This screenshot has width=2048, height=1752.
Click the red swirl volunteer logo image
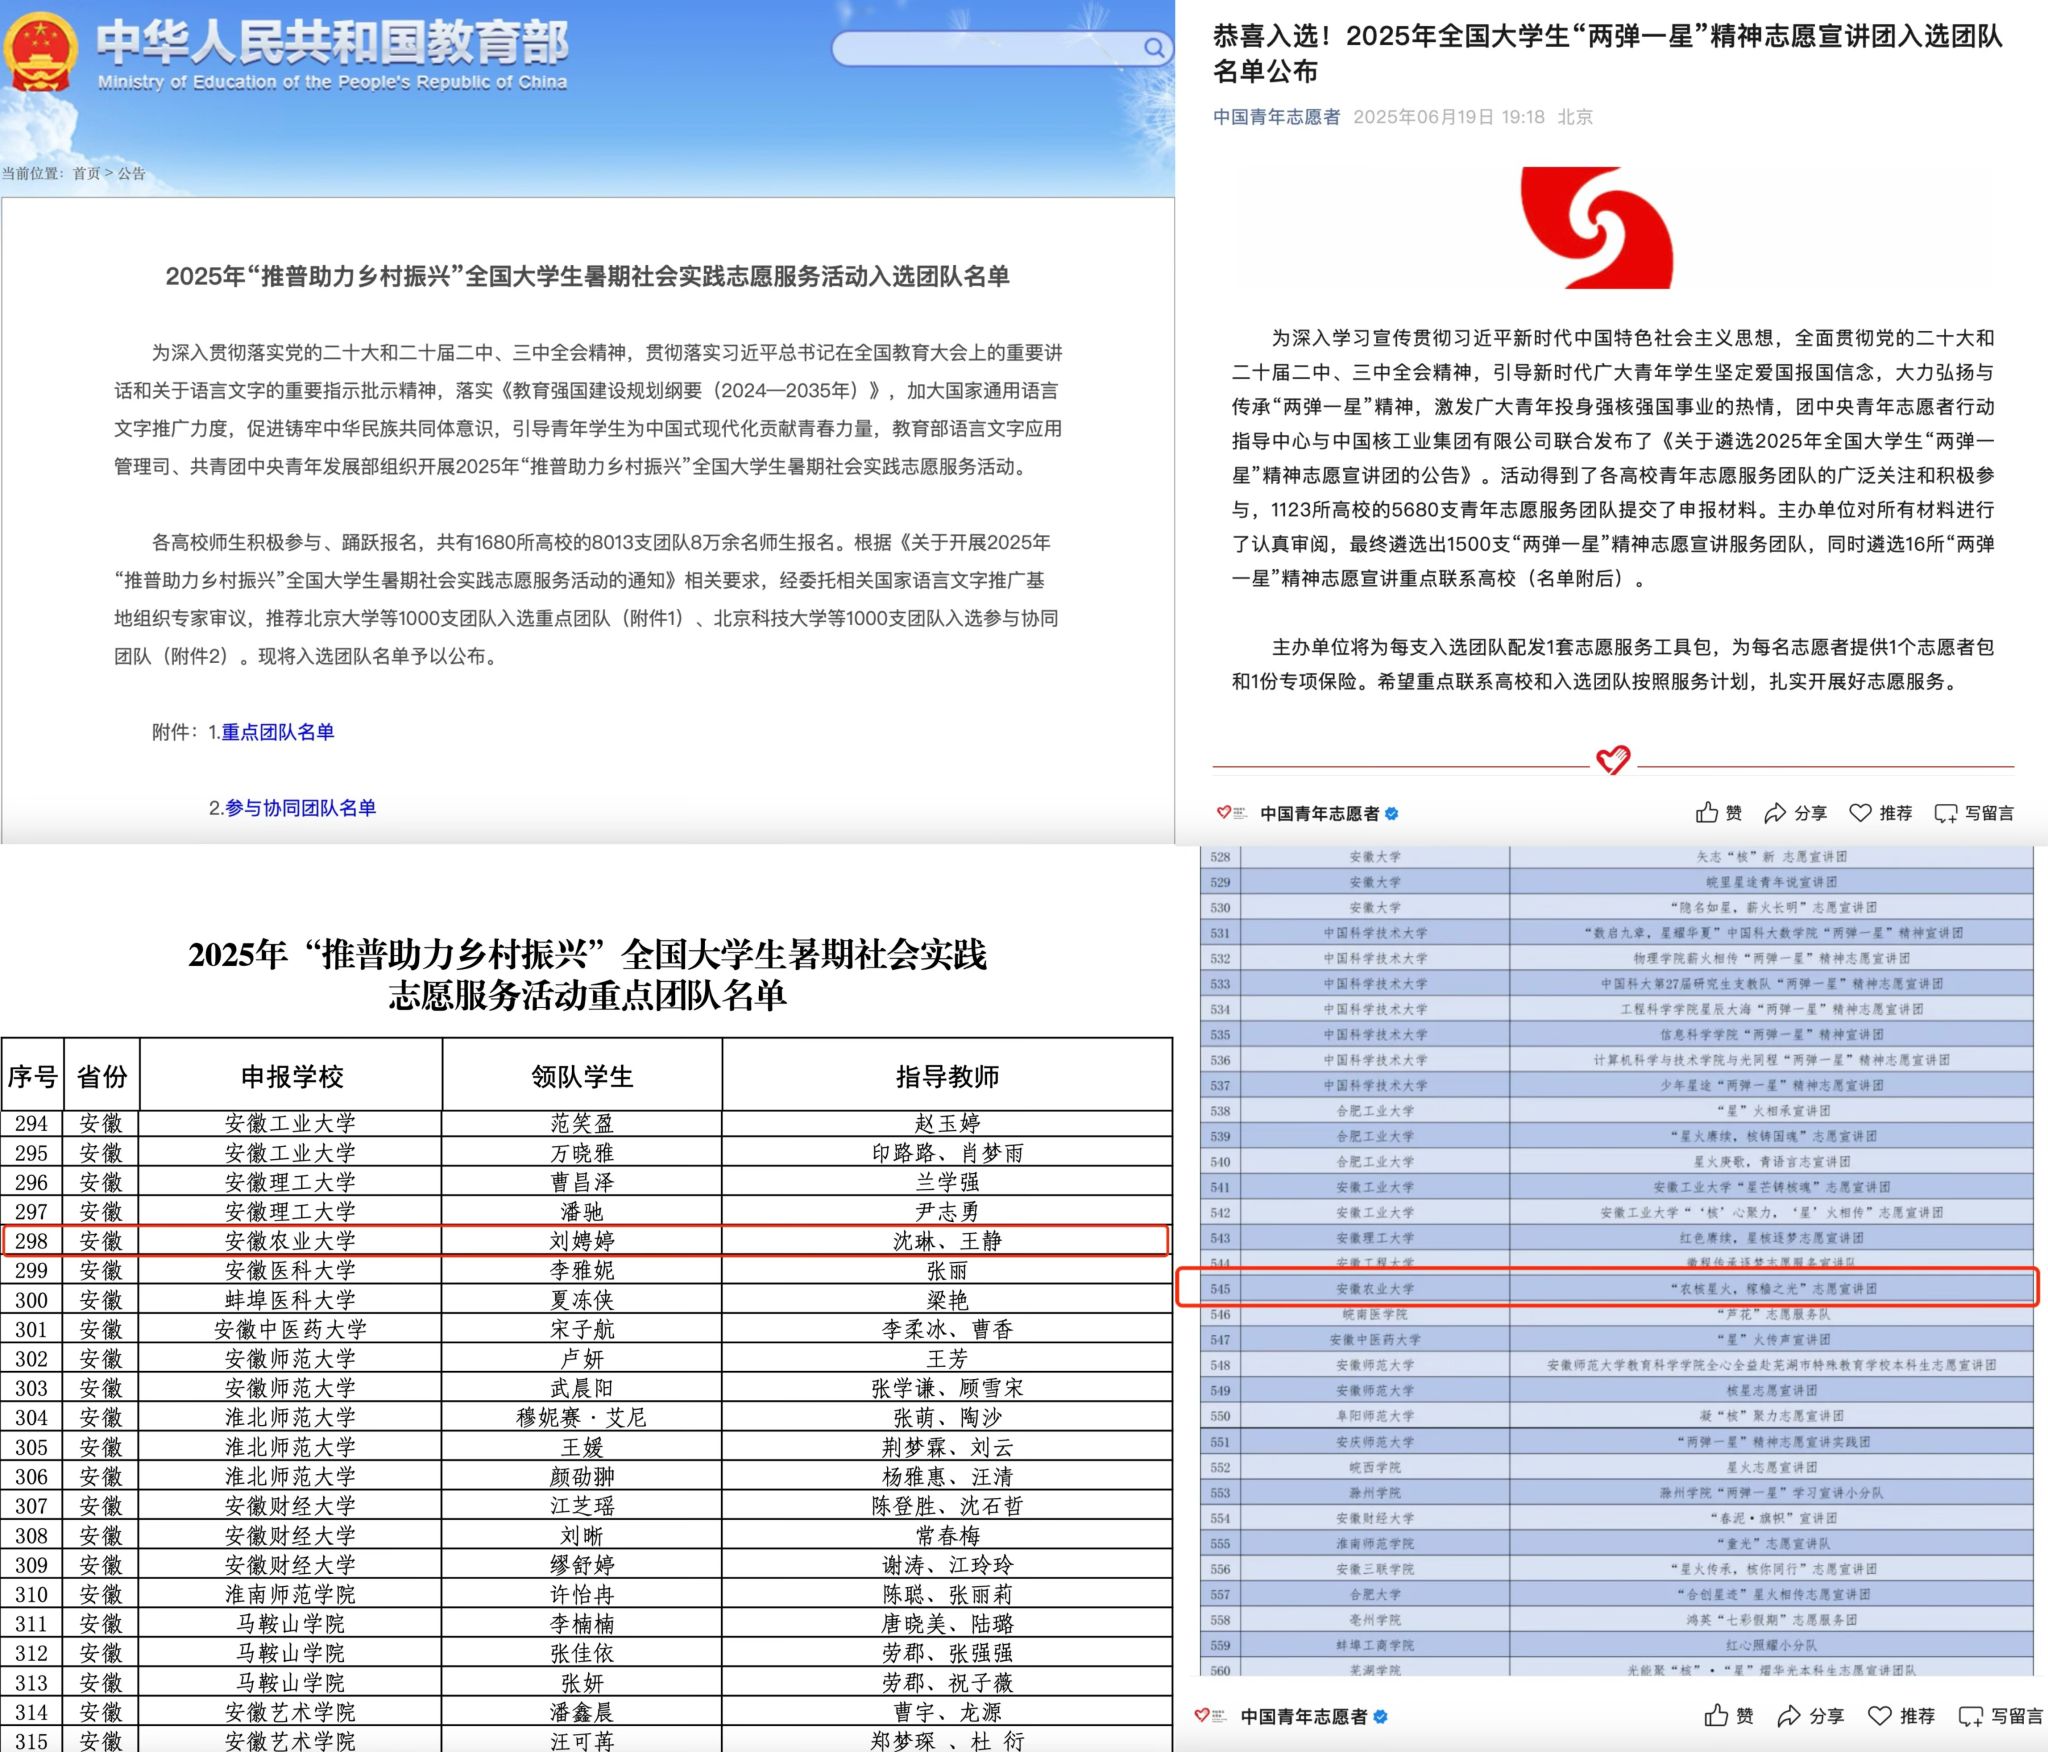[x=1596, y=227]
